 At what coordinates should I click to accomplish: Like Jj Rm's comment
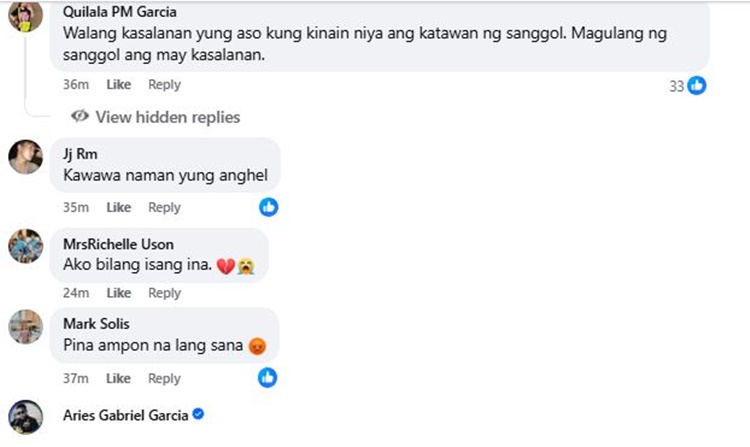[119, 207]
